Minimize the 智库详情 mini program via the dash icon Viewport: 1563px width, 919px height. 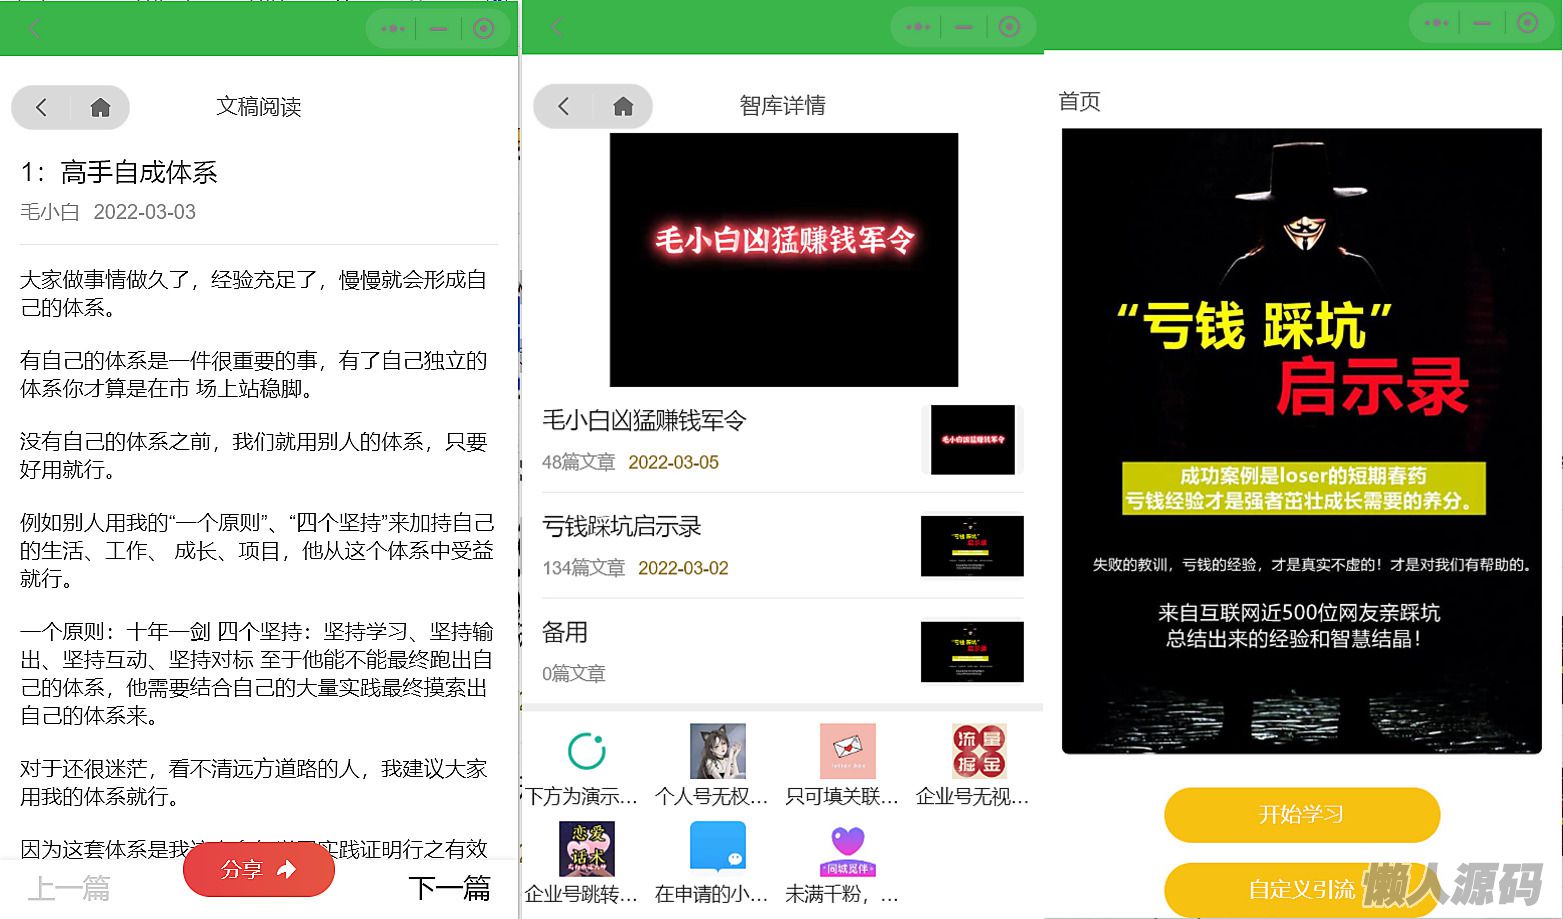[x=963, y=27]
